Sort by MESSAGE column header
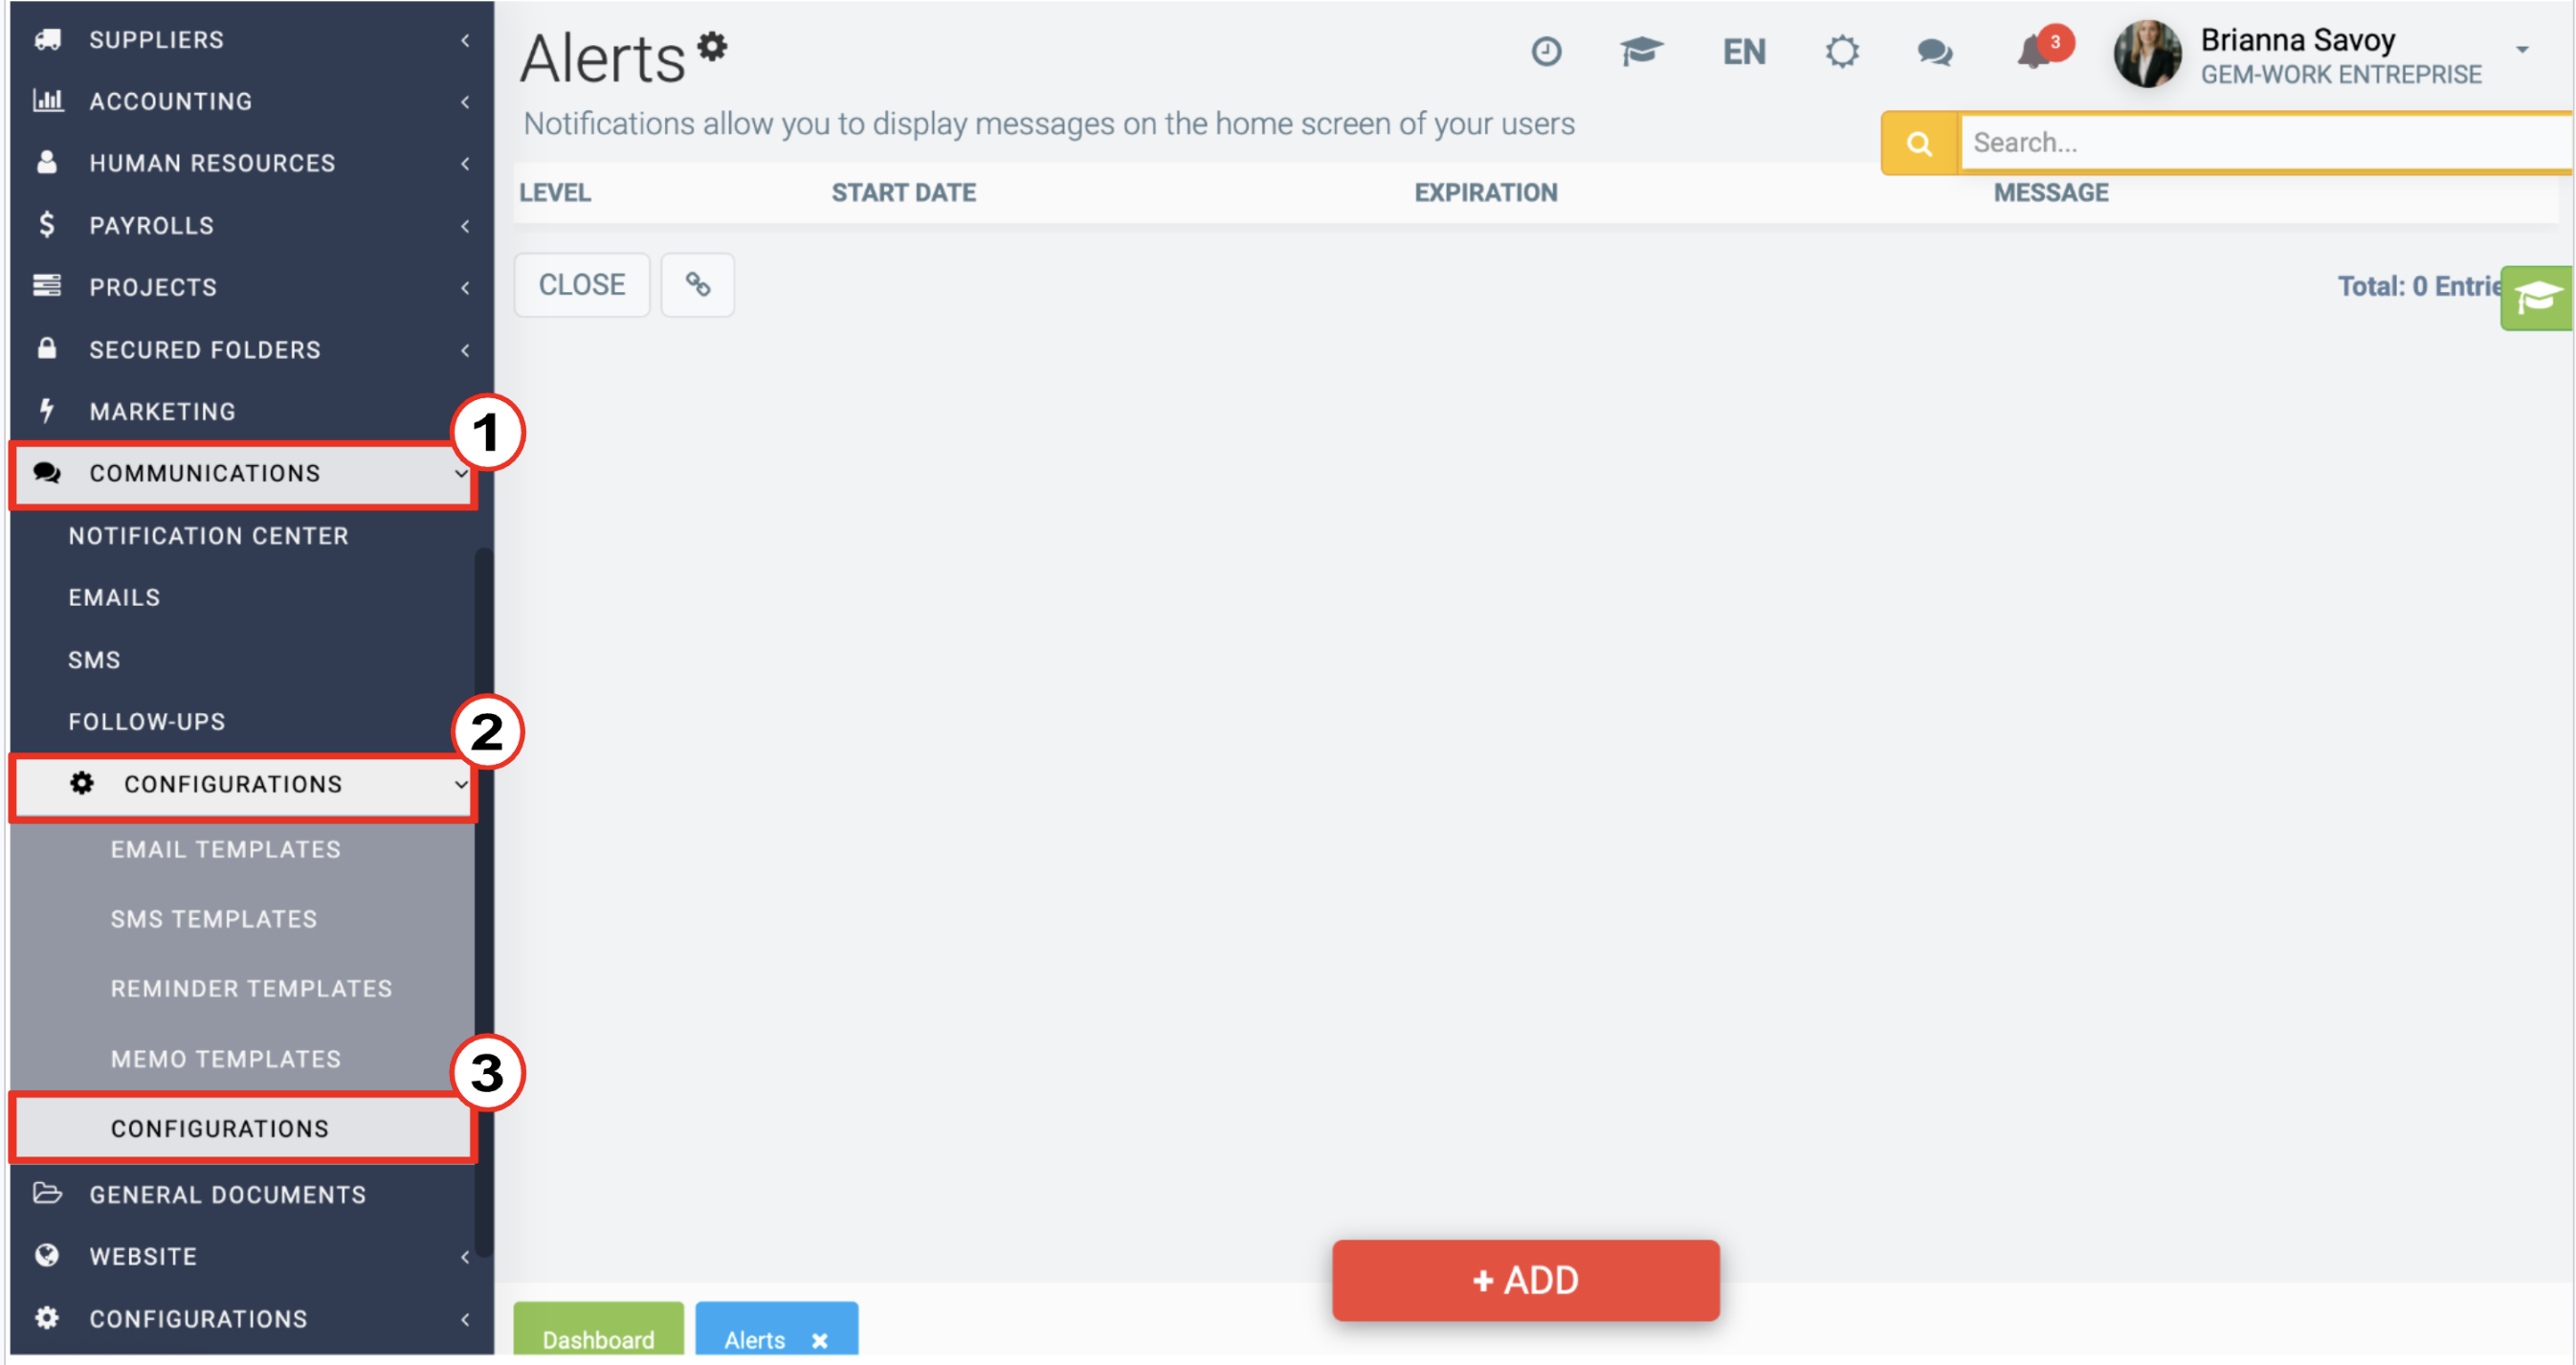 point(2051,193)
